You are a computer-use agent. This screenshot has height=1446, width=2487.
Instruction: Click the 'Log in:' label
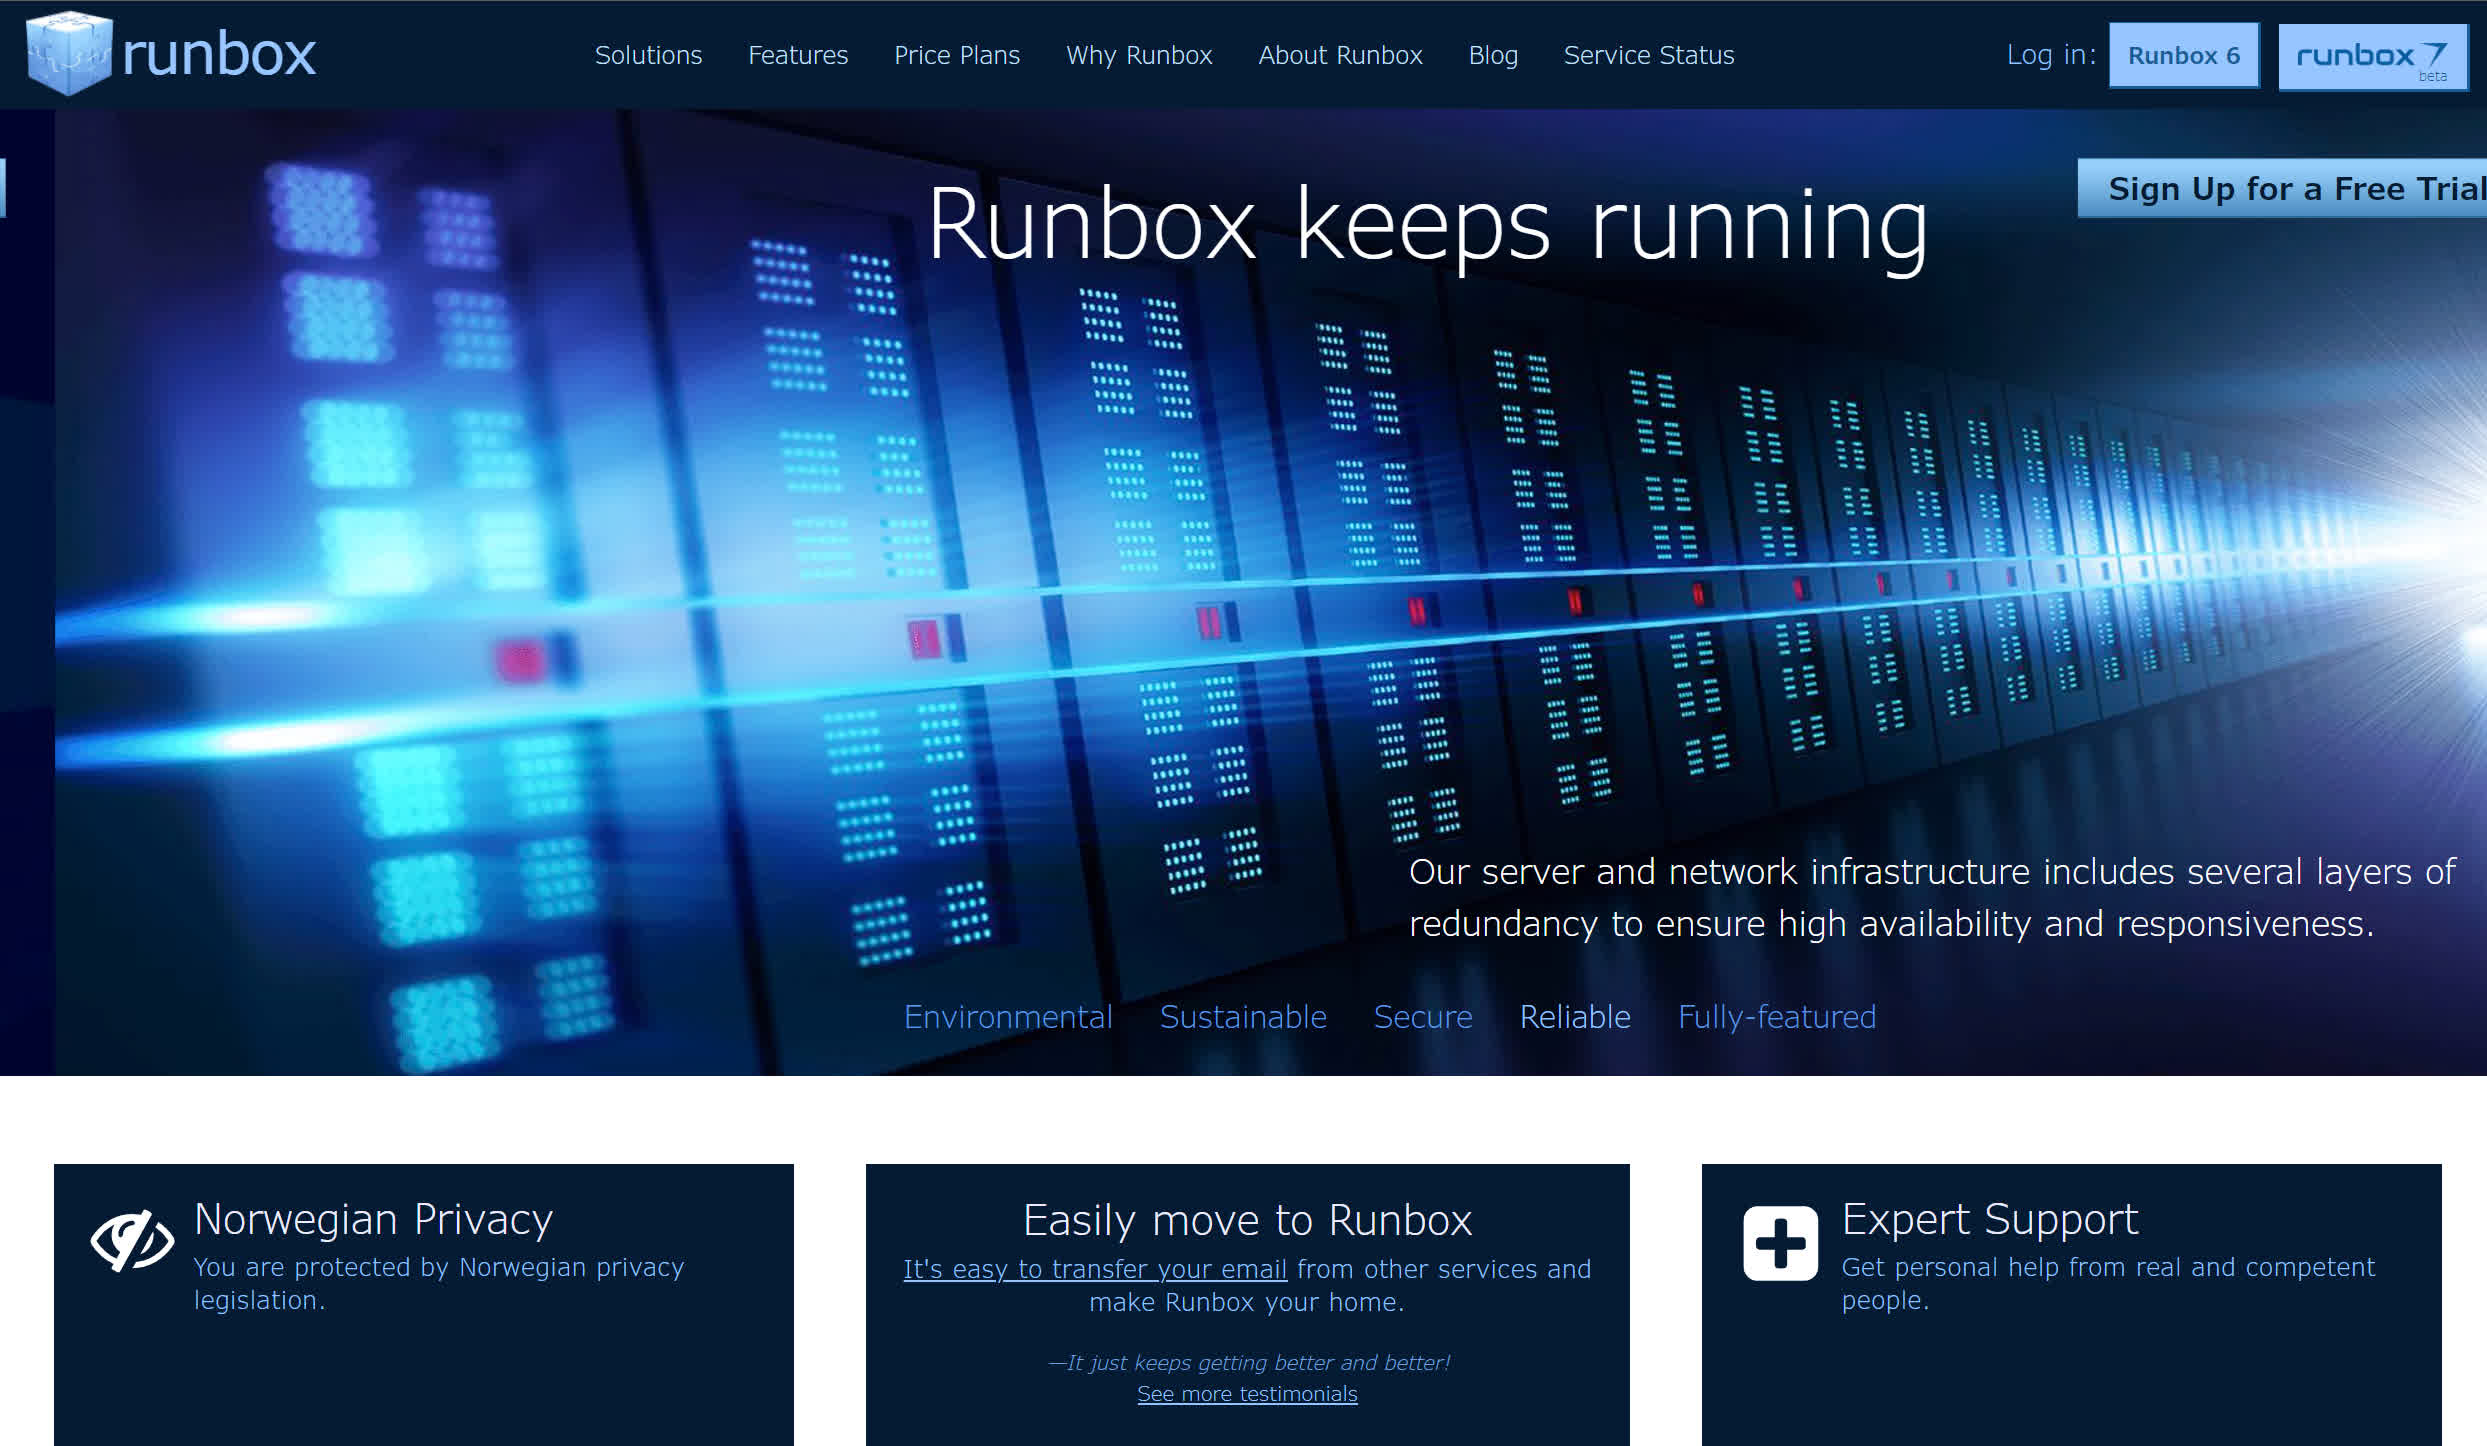click(2051, 55)
